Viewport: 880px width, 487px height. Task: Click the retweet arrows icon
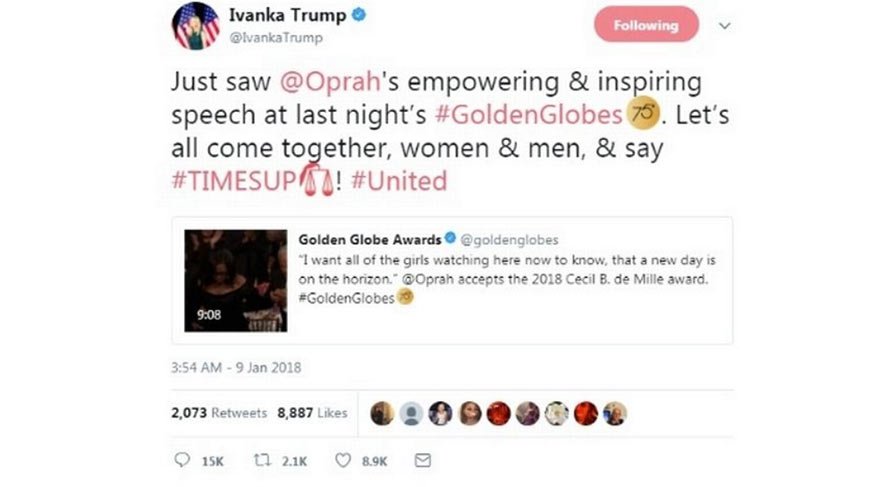[262, 460]
